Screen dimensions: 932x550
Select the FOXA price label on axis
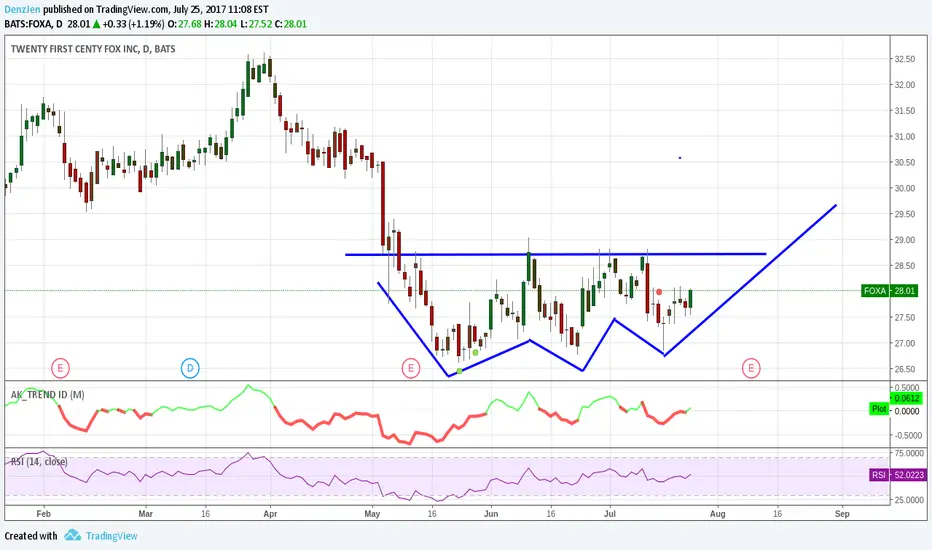click(x=875, y=291)
